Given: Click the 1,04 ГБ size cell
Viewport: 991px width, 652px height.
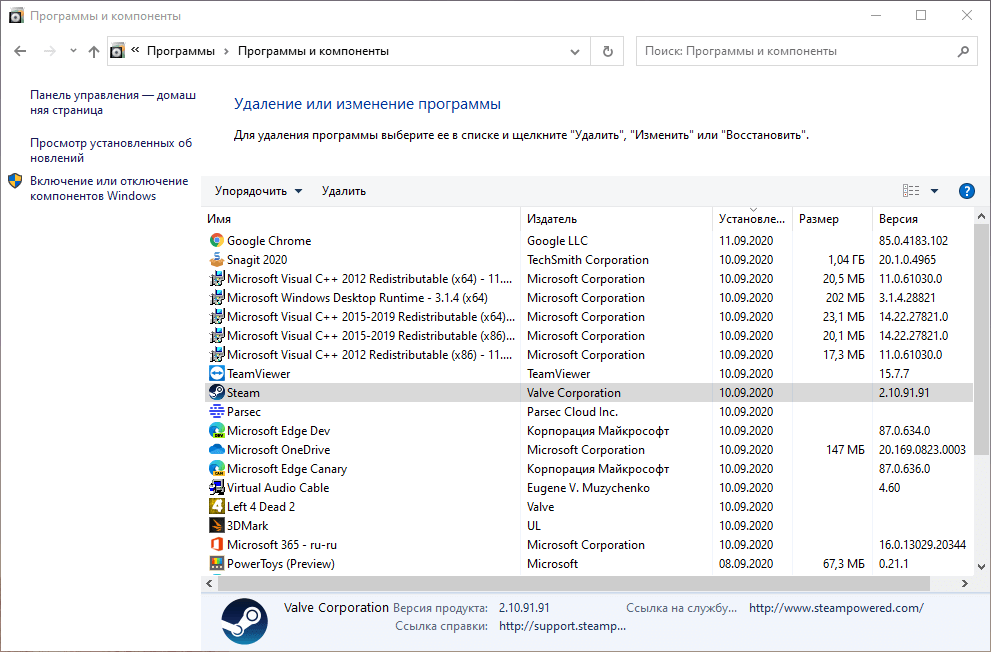Looking at the screenshot, I should (846, 260).
